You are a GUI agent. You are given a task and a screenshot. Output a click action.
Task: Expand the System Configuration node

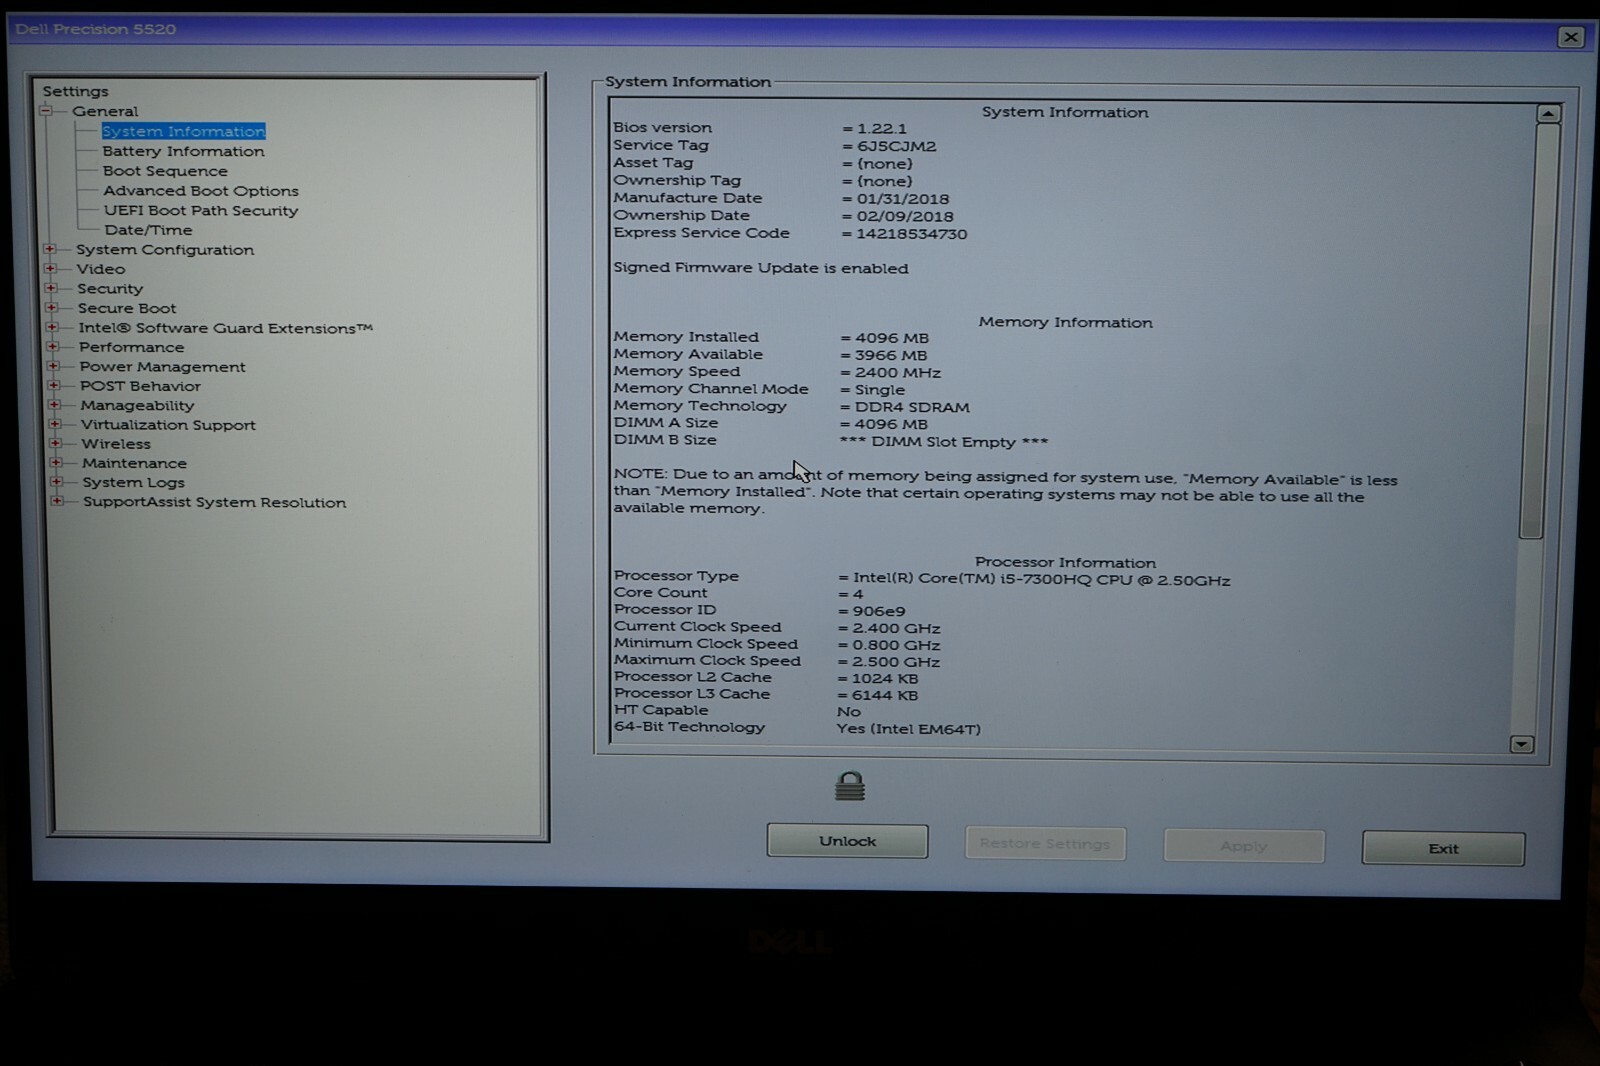(x=50, y=249)
